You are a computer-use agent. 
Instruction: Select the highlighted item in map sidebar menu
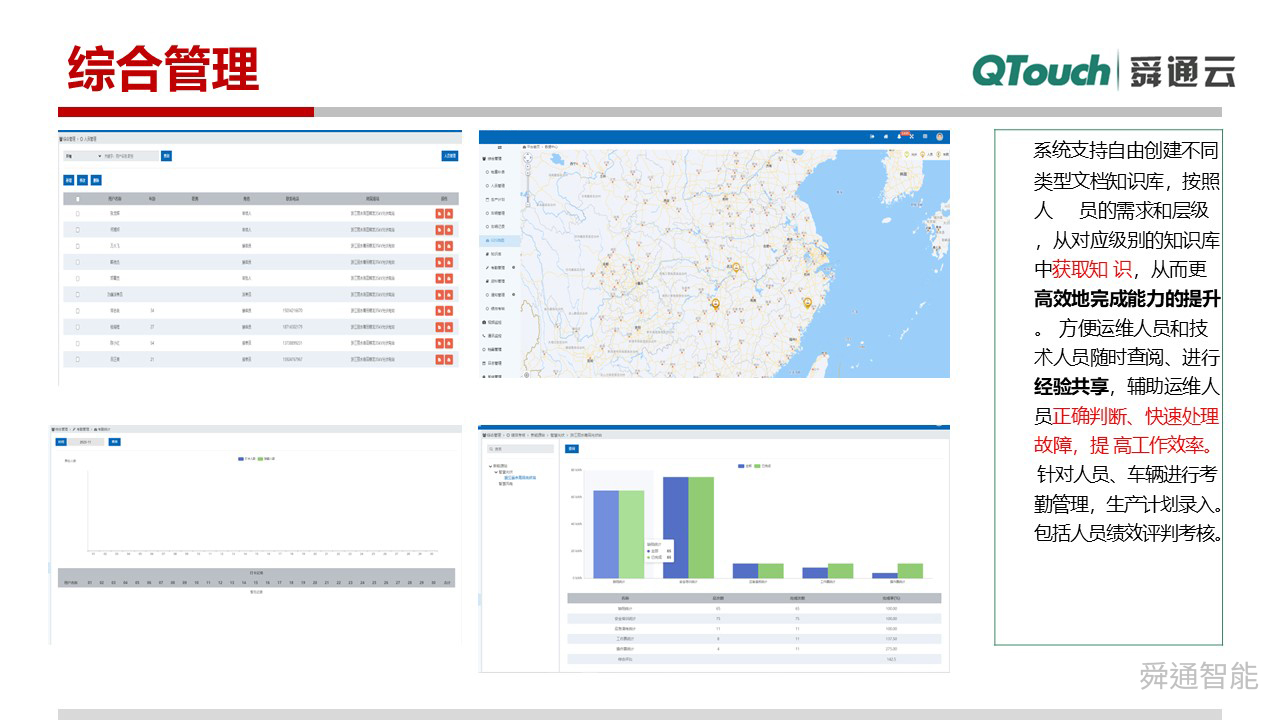500,241
